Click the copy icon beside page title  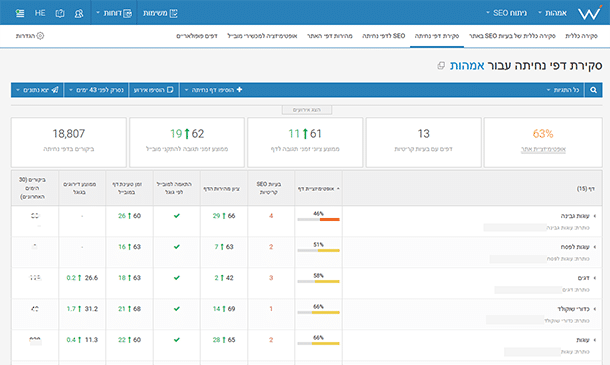(441, 66)
